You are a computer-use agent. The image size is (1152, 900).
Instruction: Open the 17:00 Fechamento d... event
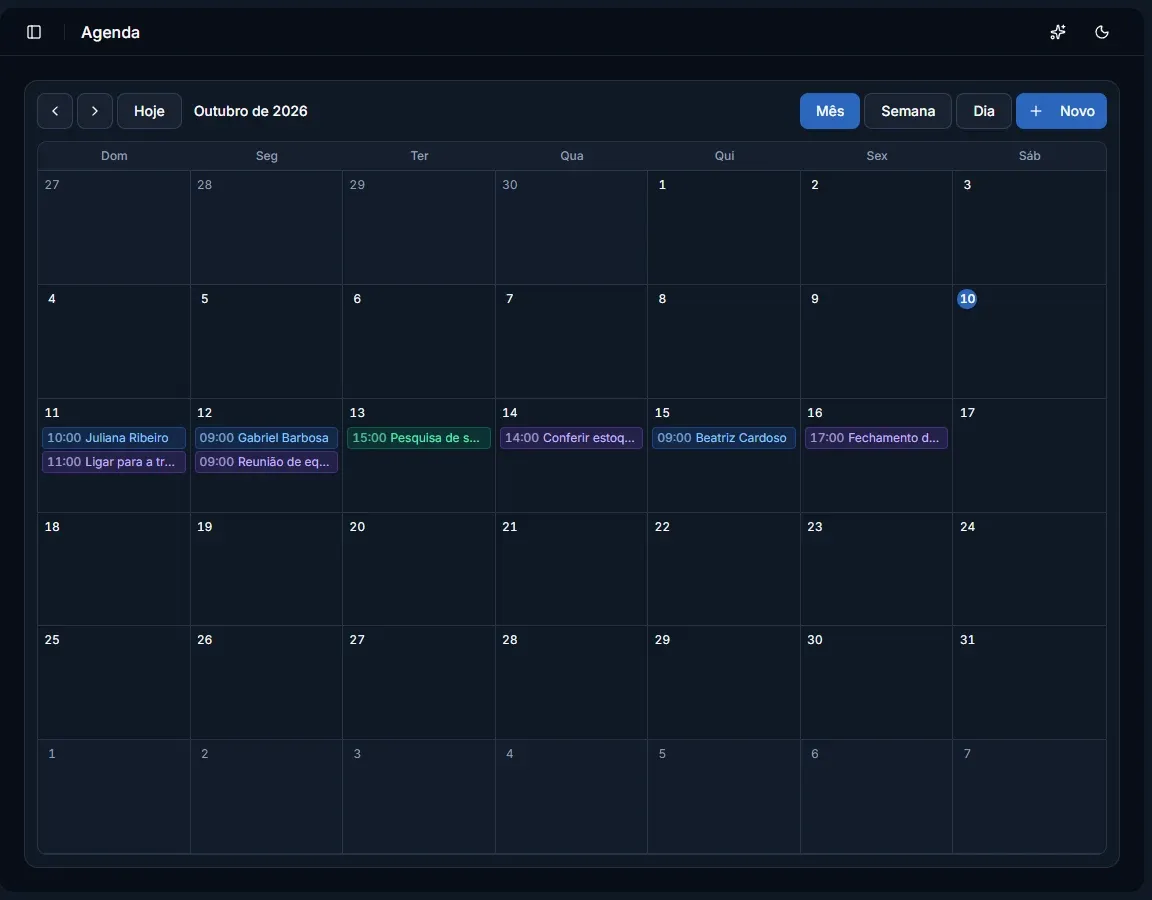(x=876, y=438)
